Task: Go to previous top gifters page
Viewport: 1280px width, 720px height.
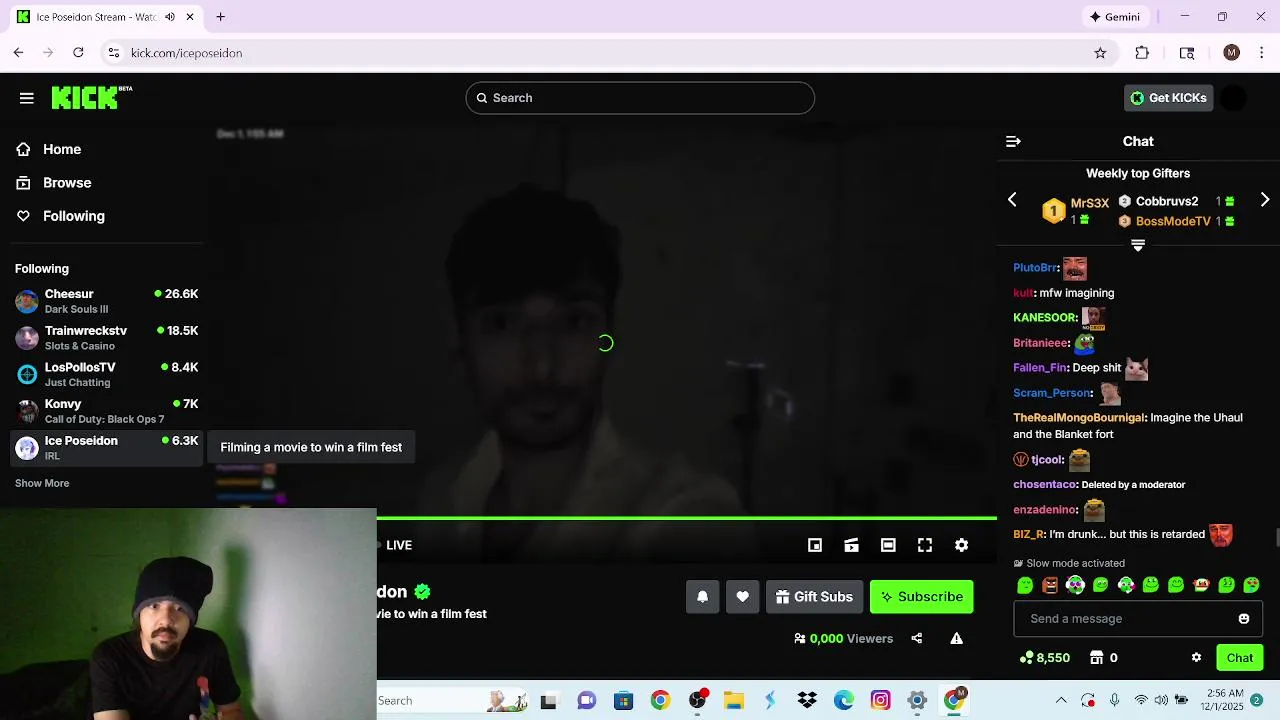Action: click(1012, 200)
